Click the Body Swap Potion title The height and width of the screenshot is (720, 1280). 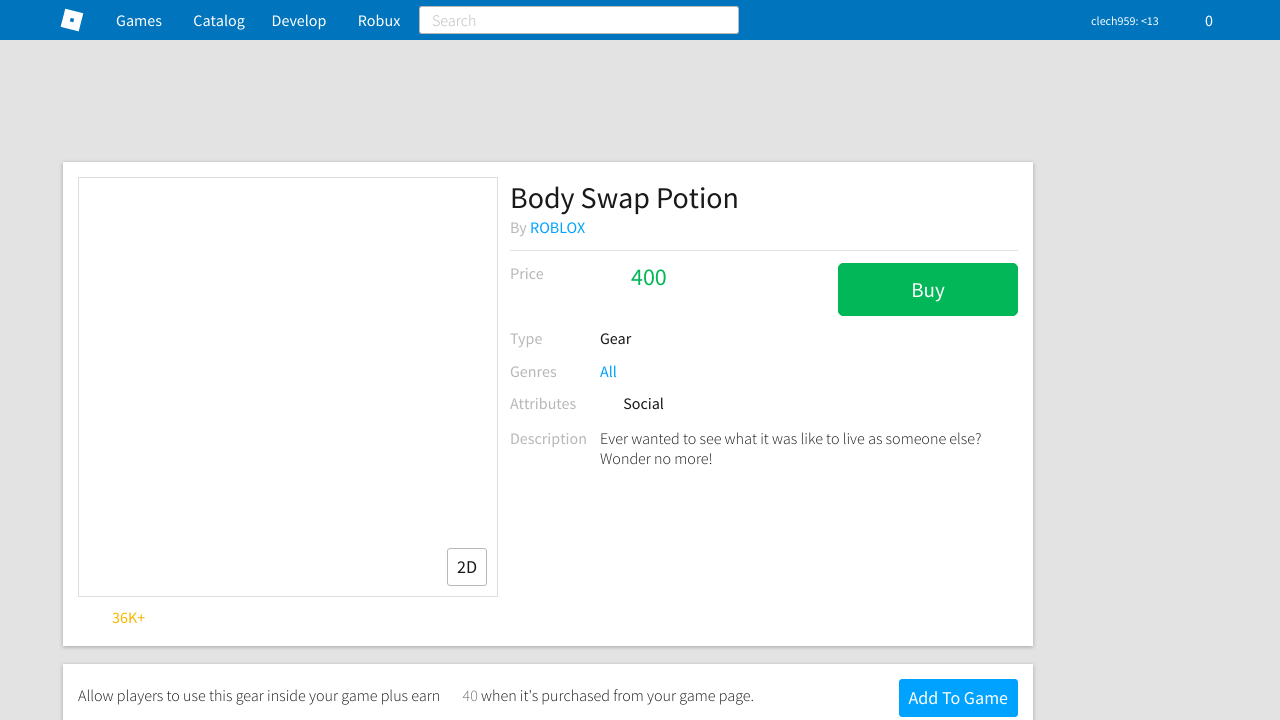click(624, 198)
